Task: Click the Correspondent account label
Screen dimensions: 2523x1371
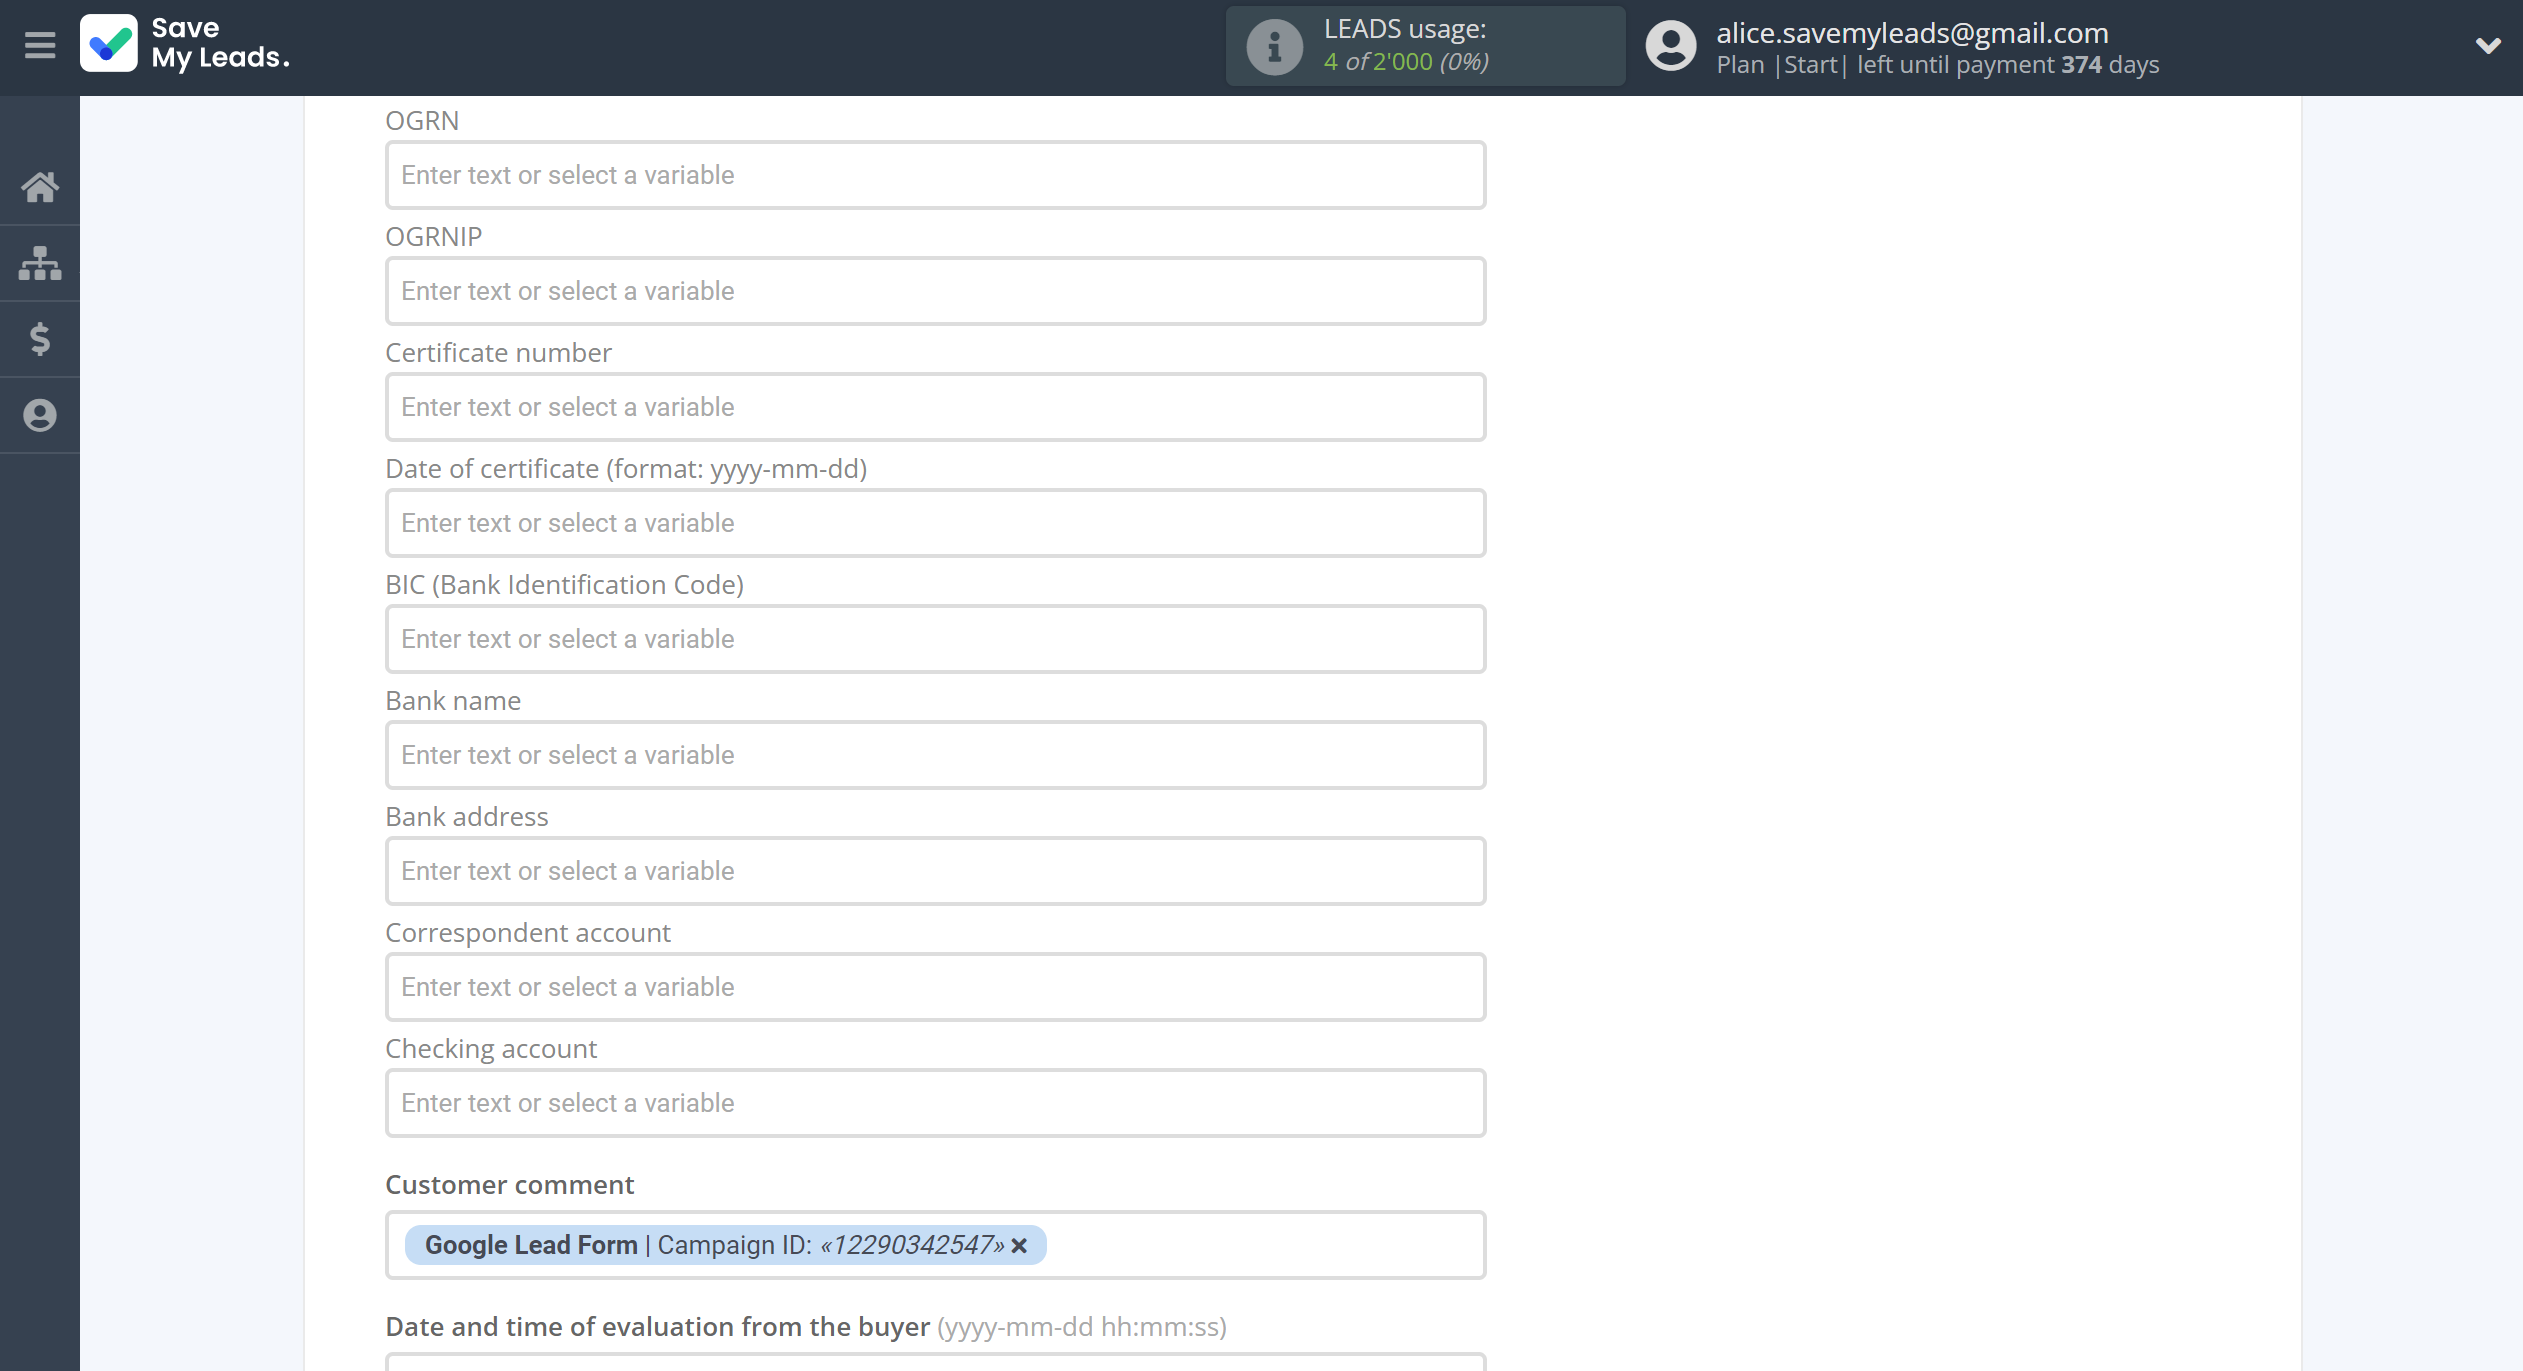Action: 528,933
